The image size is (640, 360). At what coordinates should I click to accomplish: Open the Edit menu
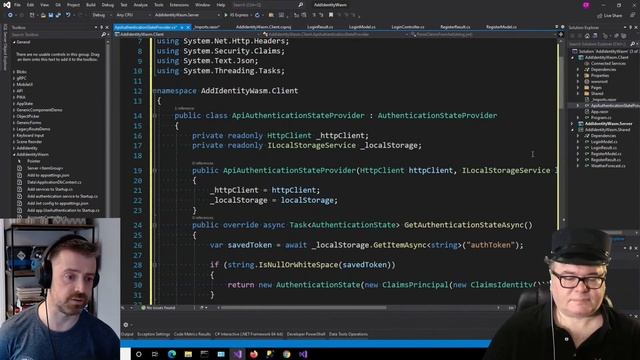coord(30,5)
